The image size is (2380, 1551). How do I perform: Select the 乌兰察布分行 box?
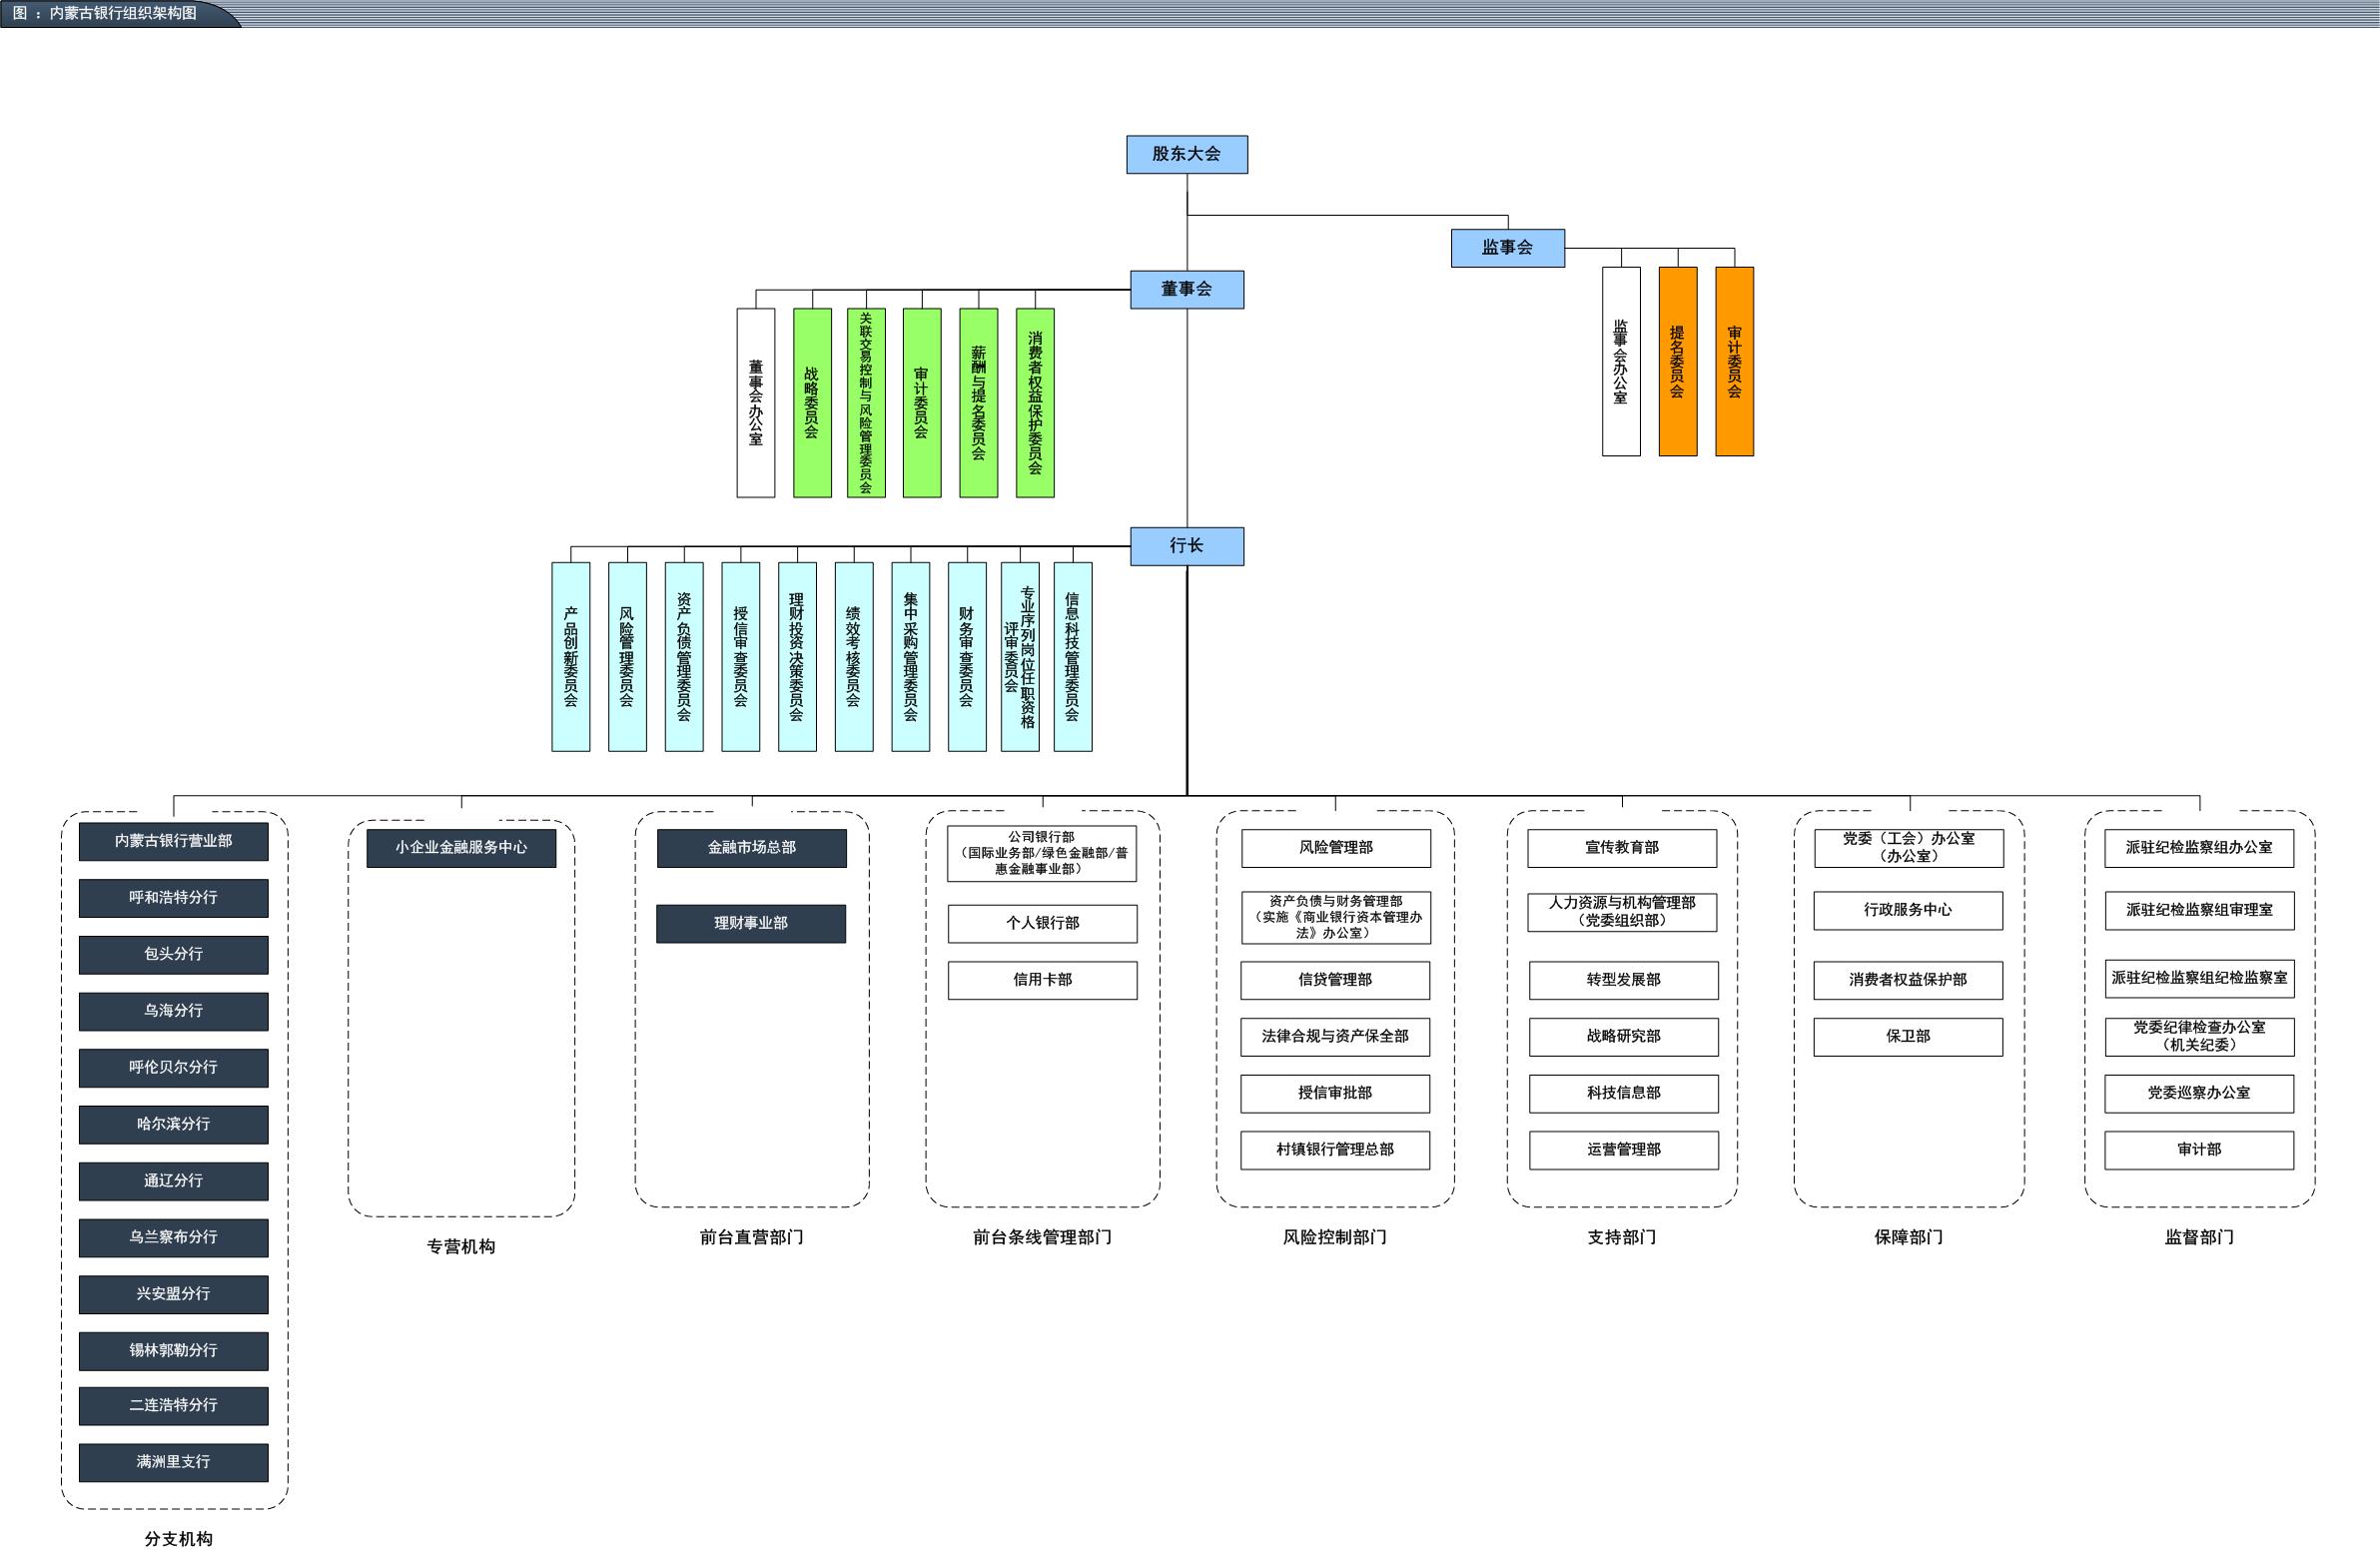(174, 1238)
